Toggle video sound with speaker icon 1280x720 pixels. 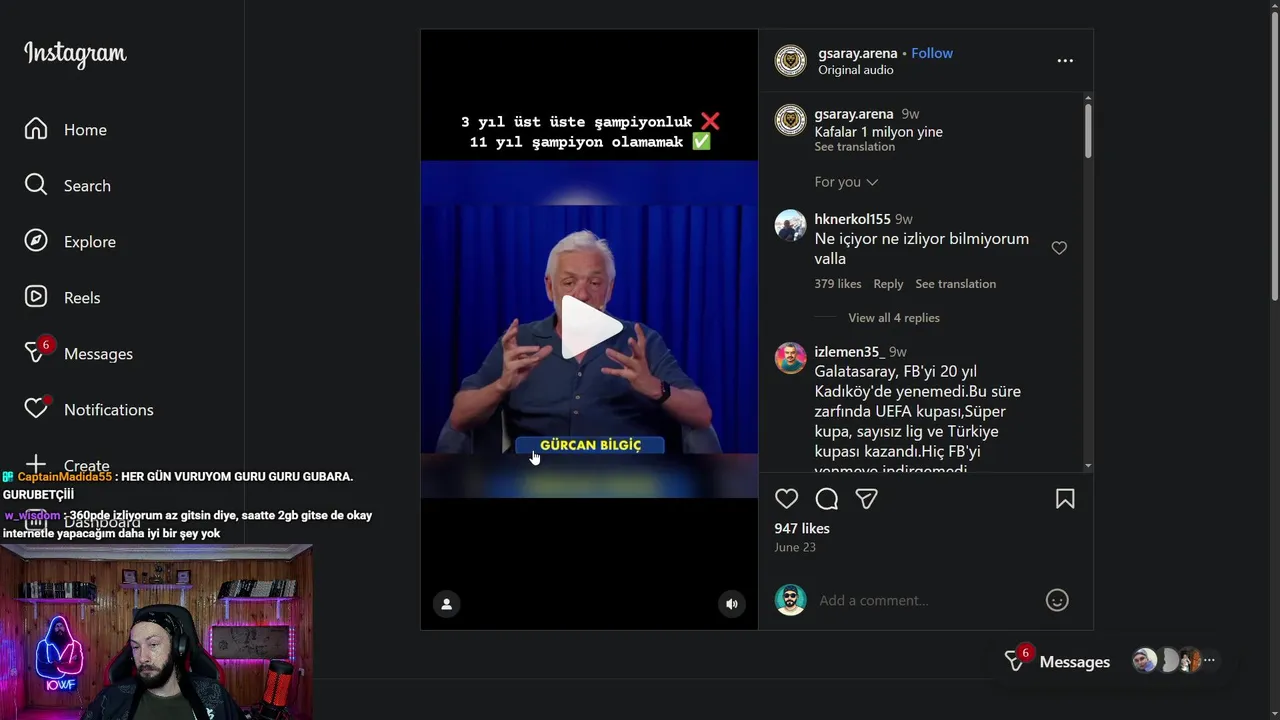(732, 604)
